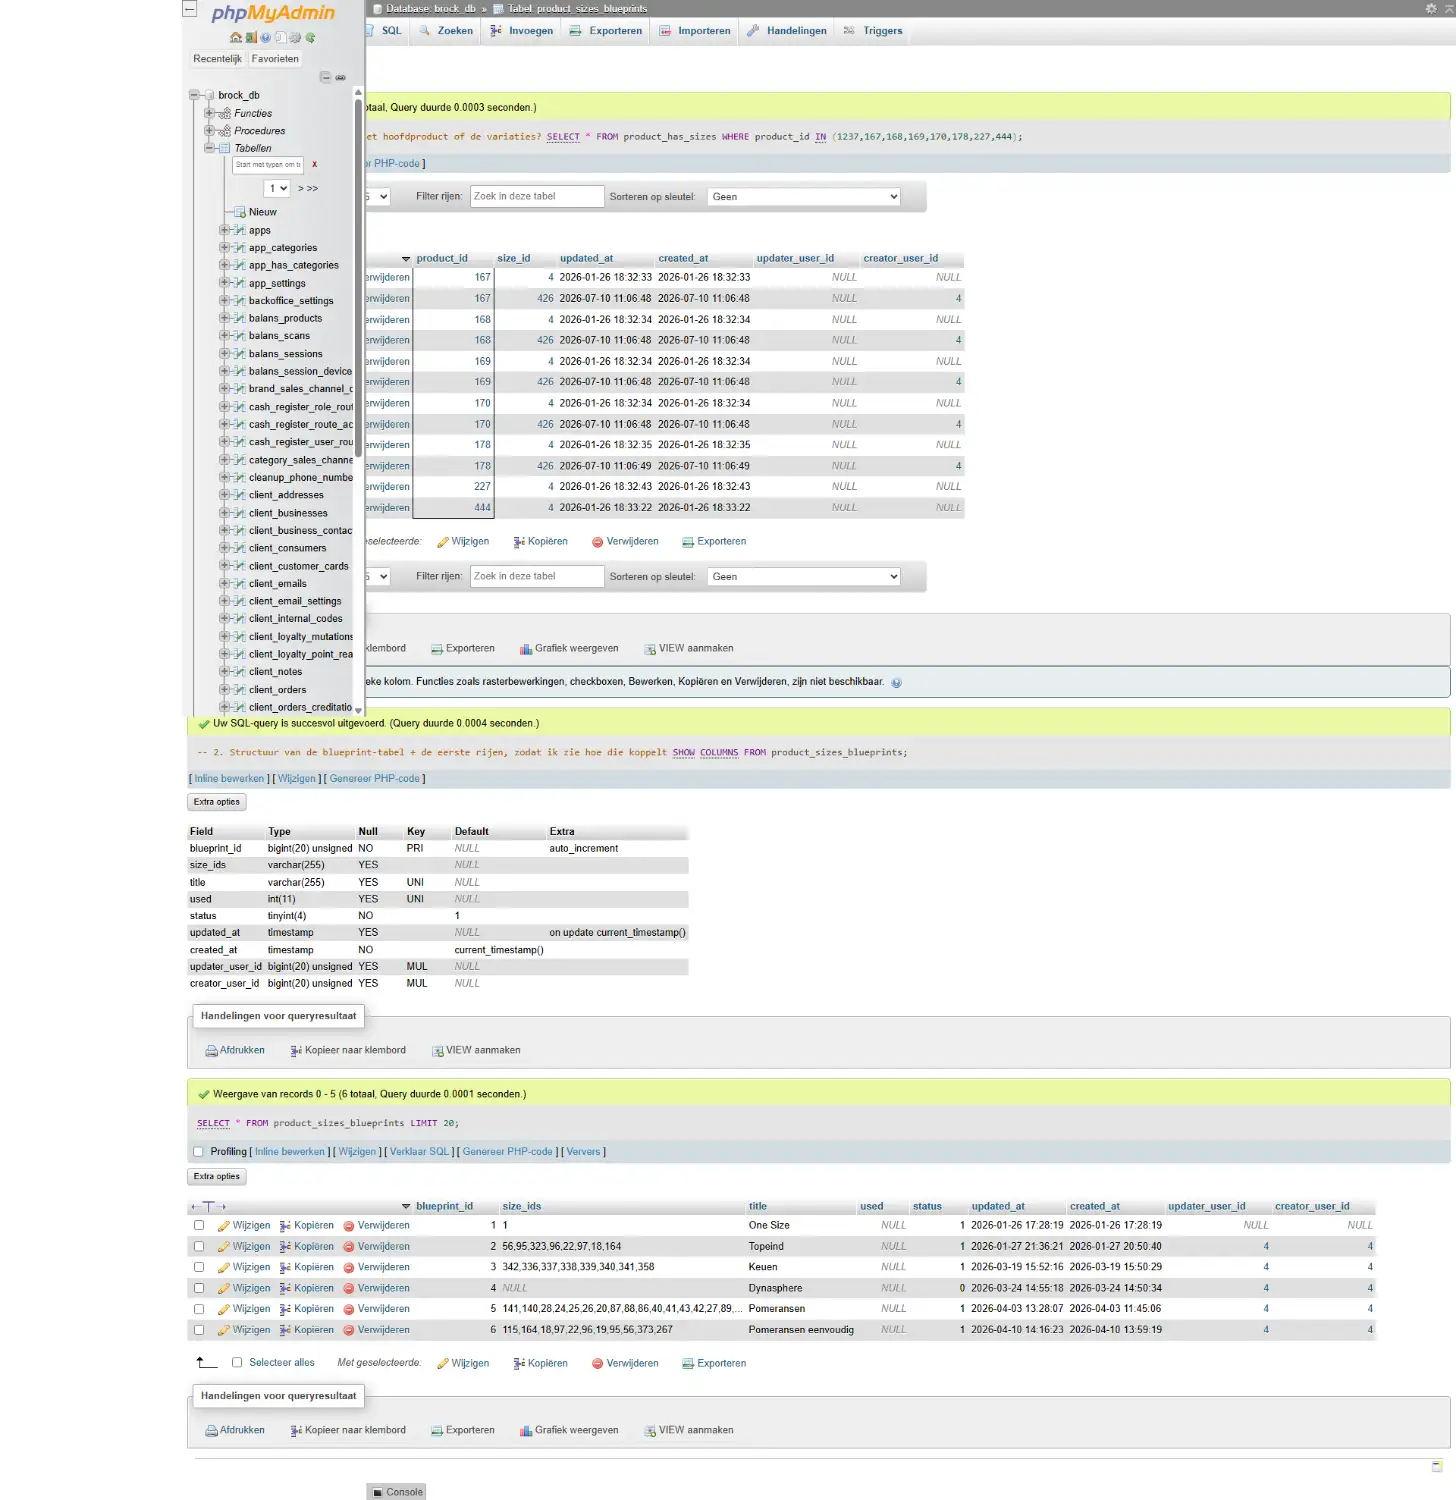Viewport: 1456px width, 1500px height.
Task: Click Wijzigen pencil for the Topoind row
Action: (x=244, y=1247)
